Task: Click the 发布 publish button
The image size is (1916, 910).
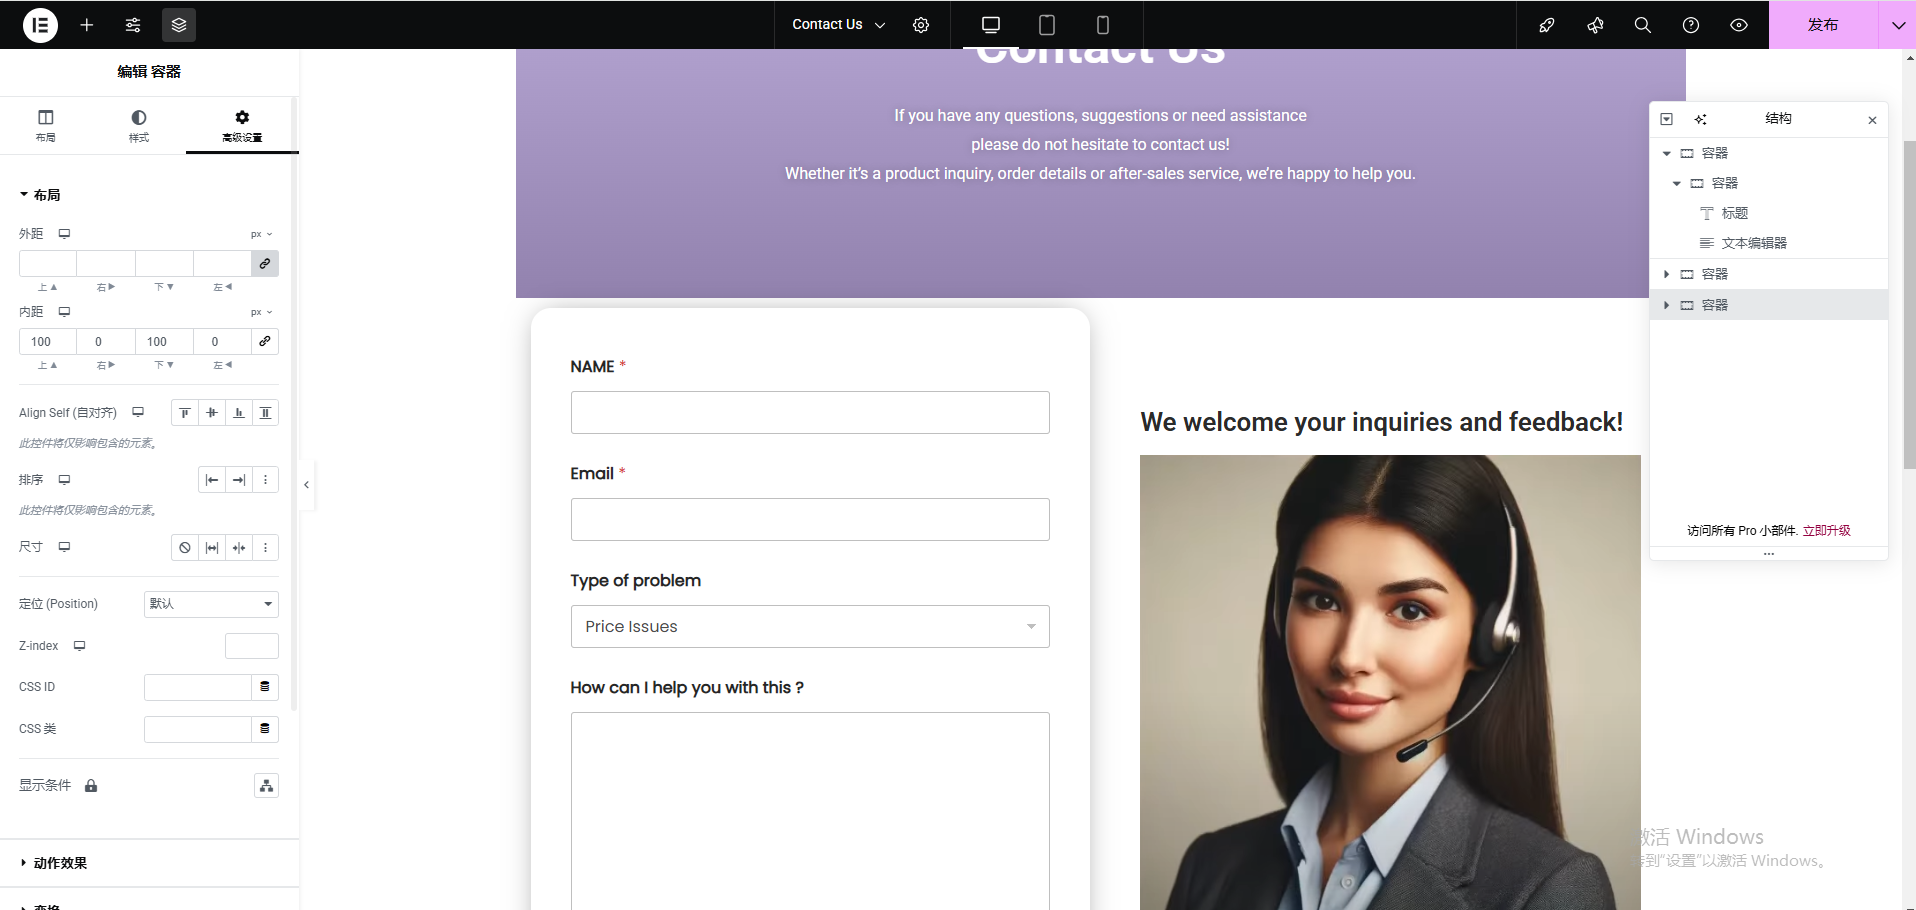Action: coord(1822,25)
